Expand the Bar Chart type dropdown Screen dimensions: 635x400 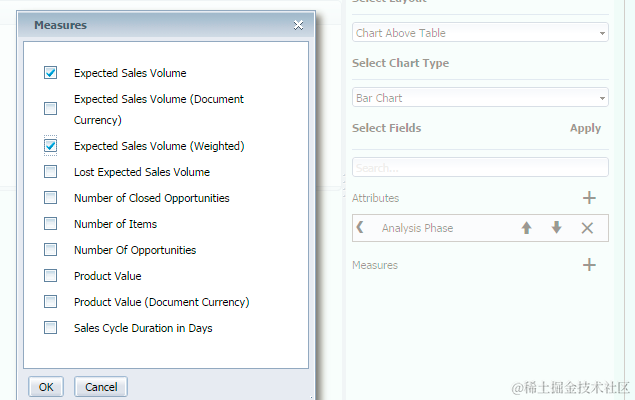click(480, 98)
